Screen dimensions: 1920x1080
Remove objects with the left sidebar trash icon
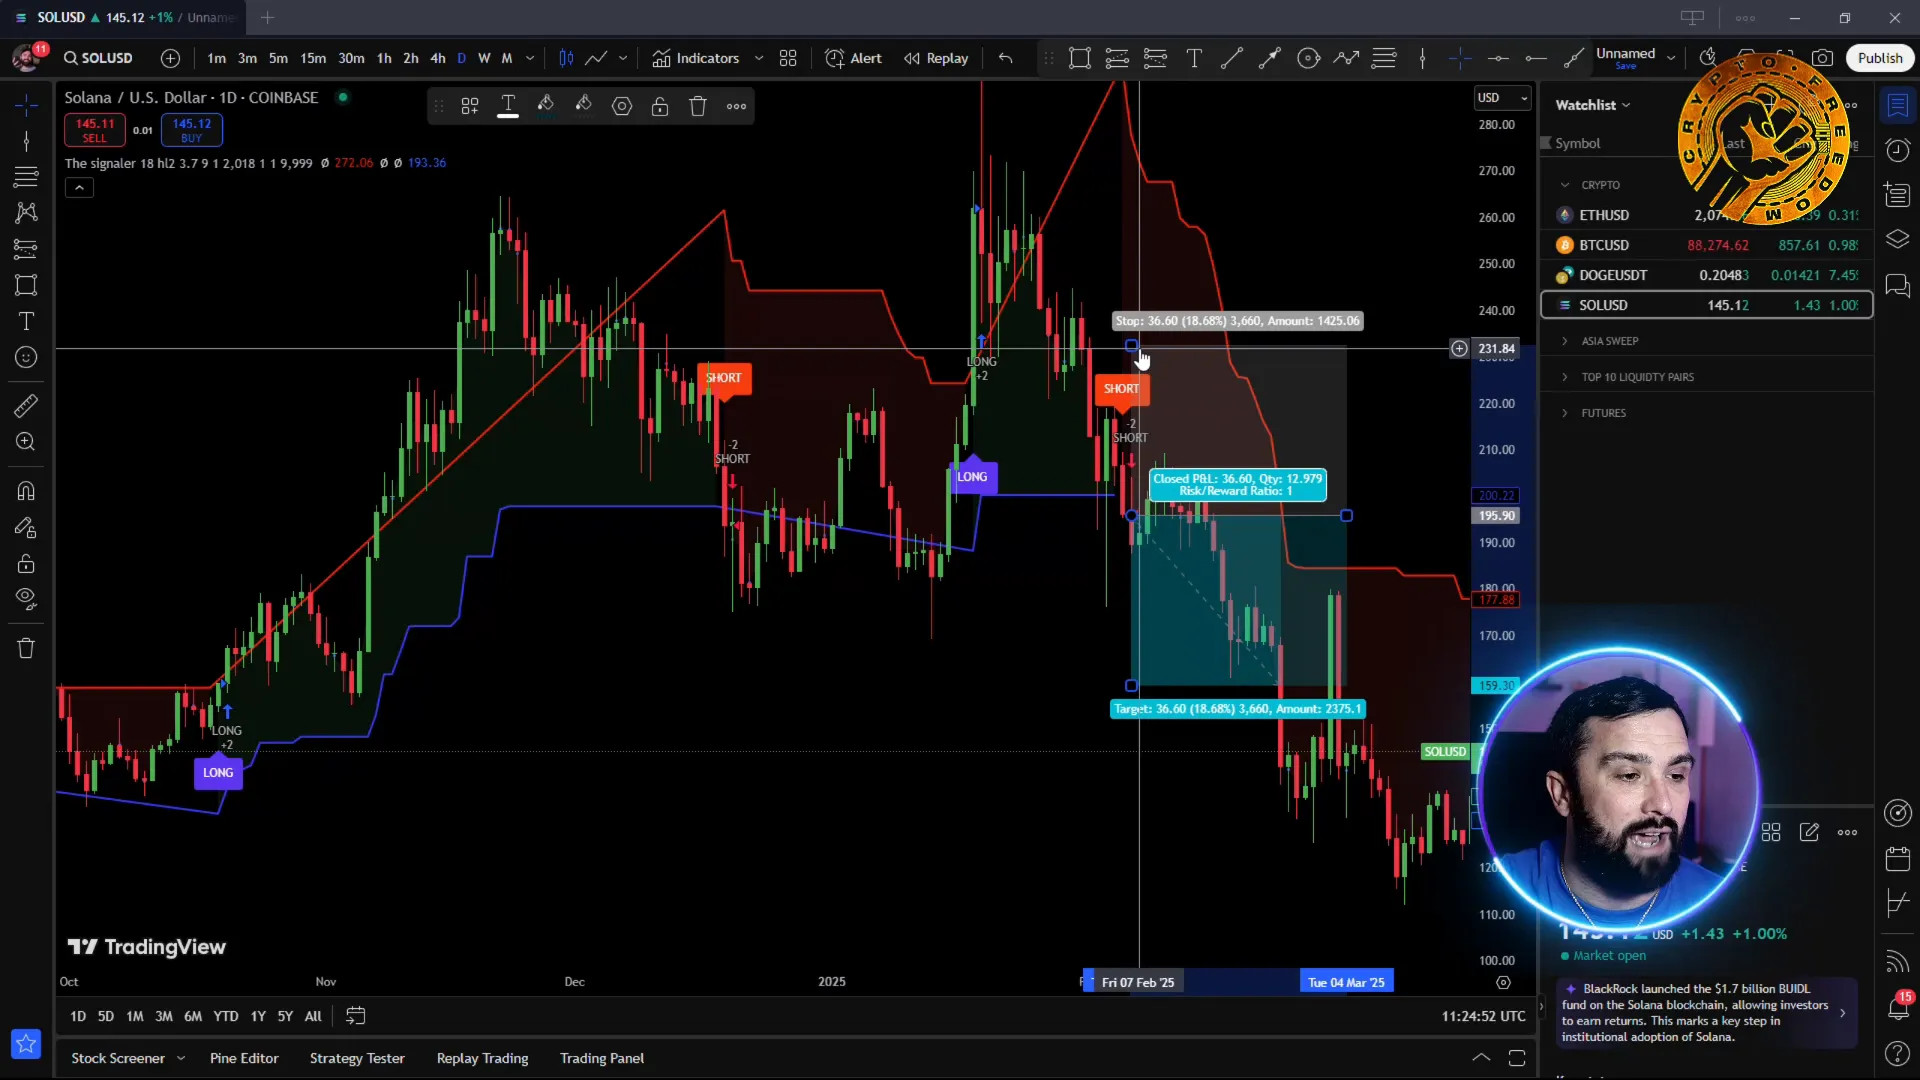27,648
